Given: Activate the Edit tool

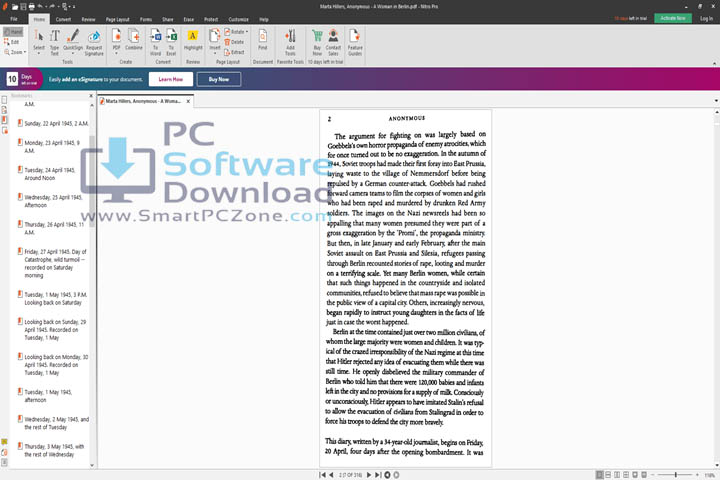Looking at the screenshot, I should click(x=12, y=42).
